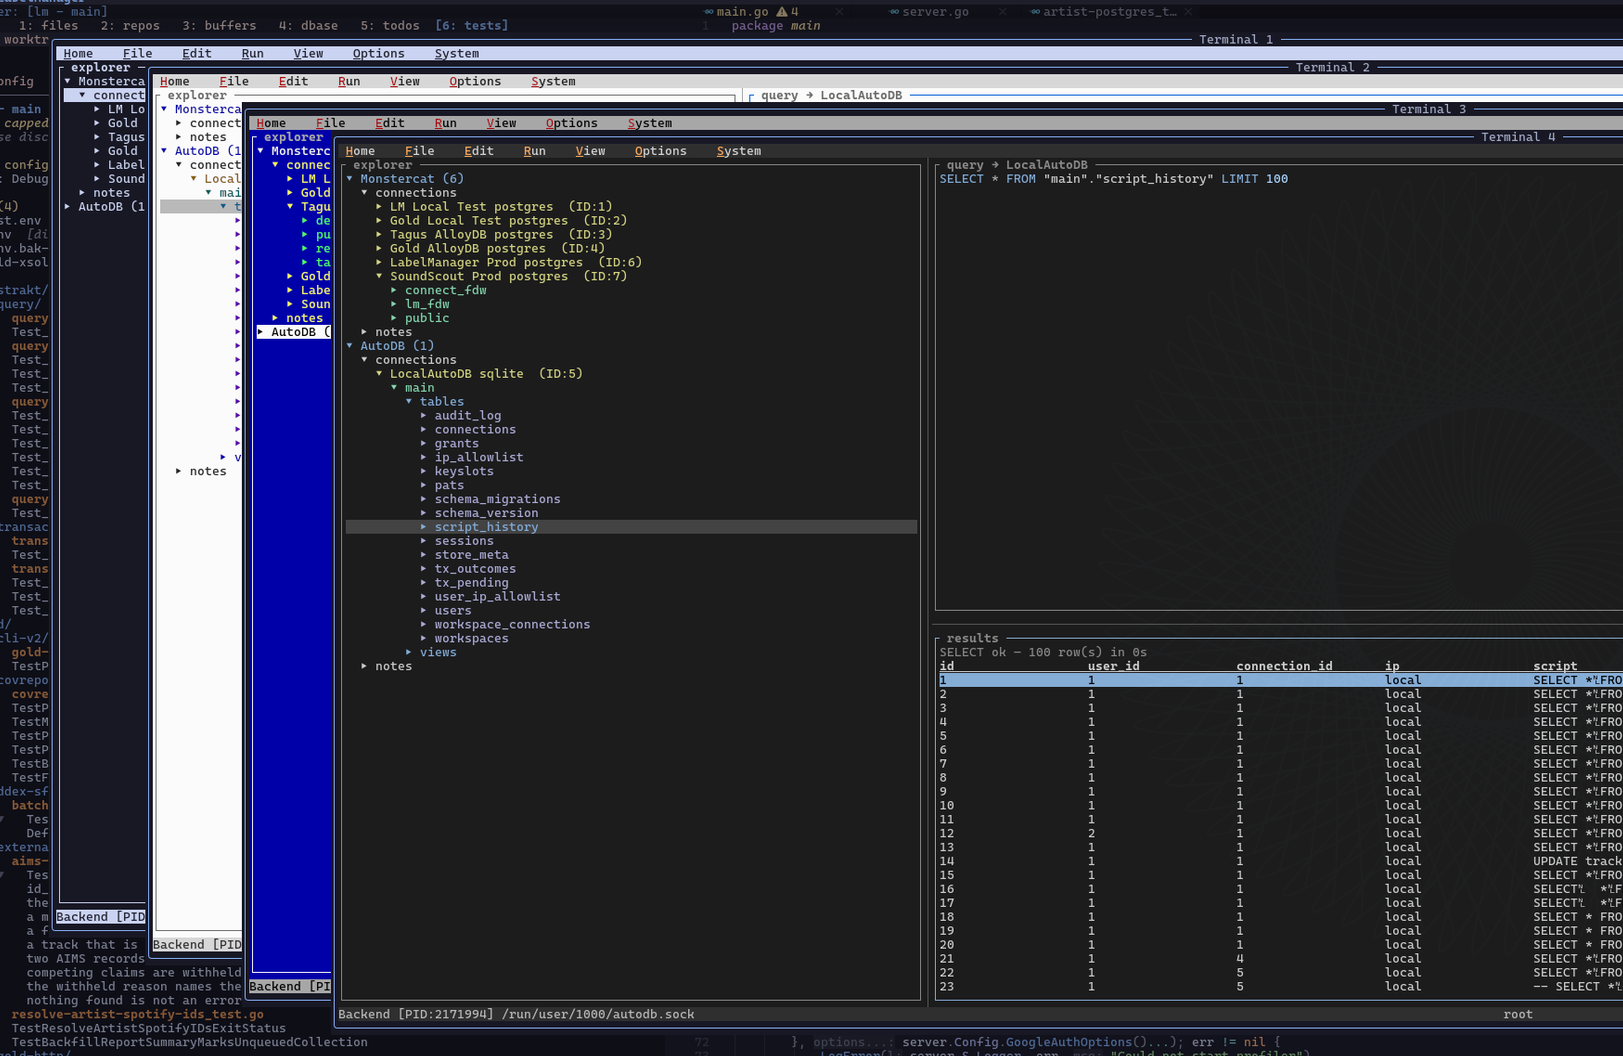This screenshot has width=1623, height=1056.
Task: Open the Edit menu in Terminal 4
Action: pos(478,151)
